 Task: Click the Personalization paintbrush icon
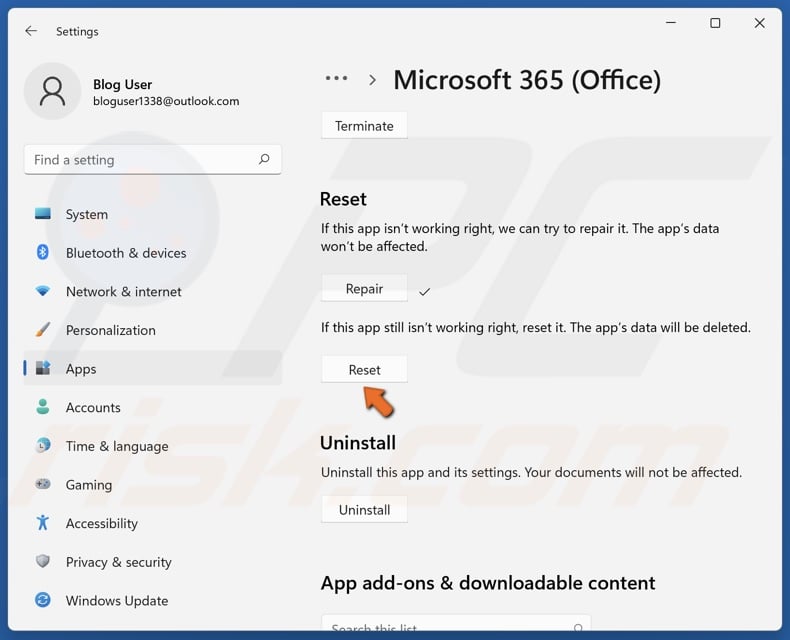(43, 330)
